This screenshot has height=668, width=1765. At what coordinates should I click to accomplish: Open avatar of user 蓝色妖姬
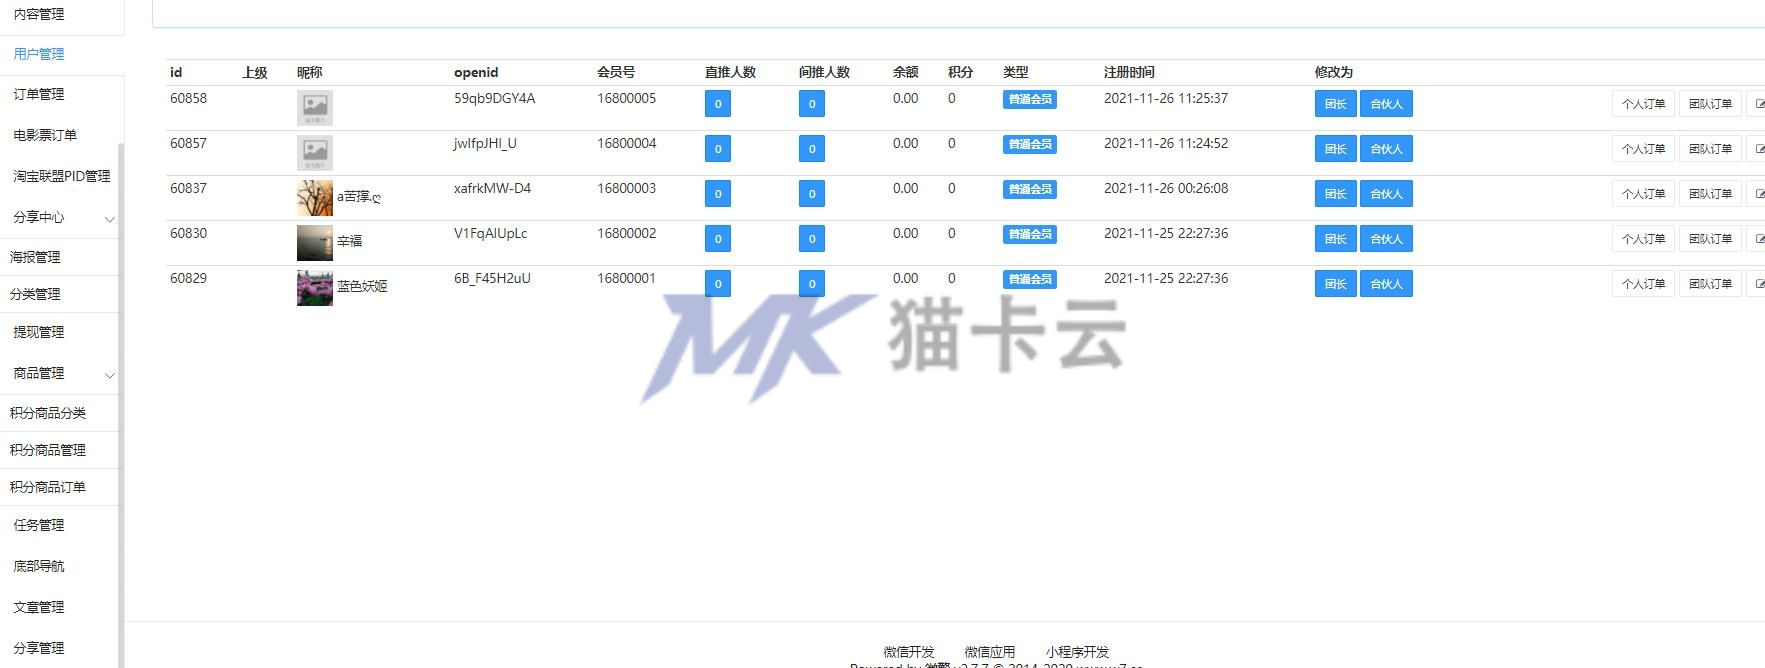pos(315,288)
